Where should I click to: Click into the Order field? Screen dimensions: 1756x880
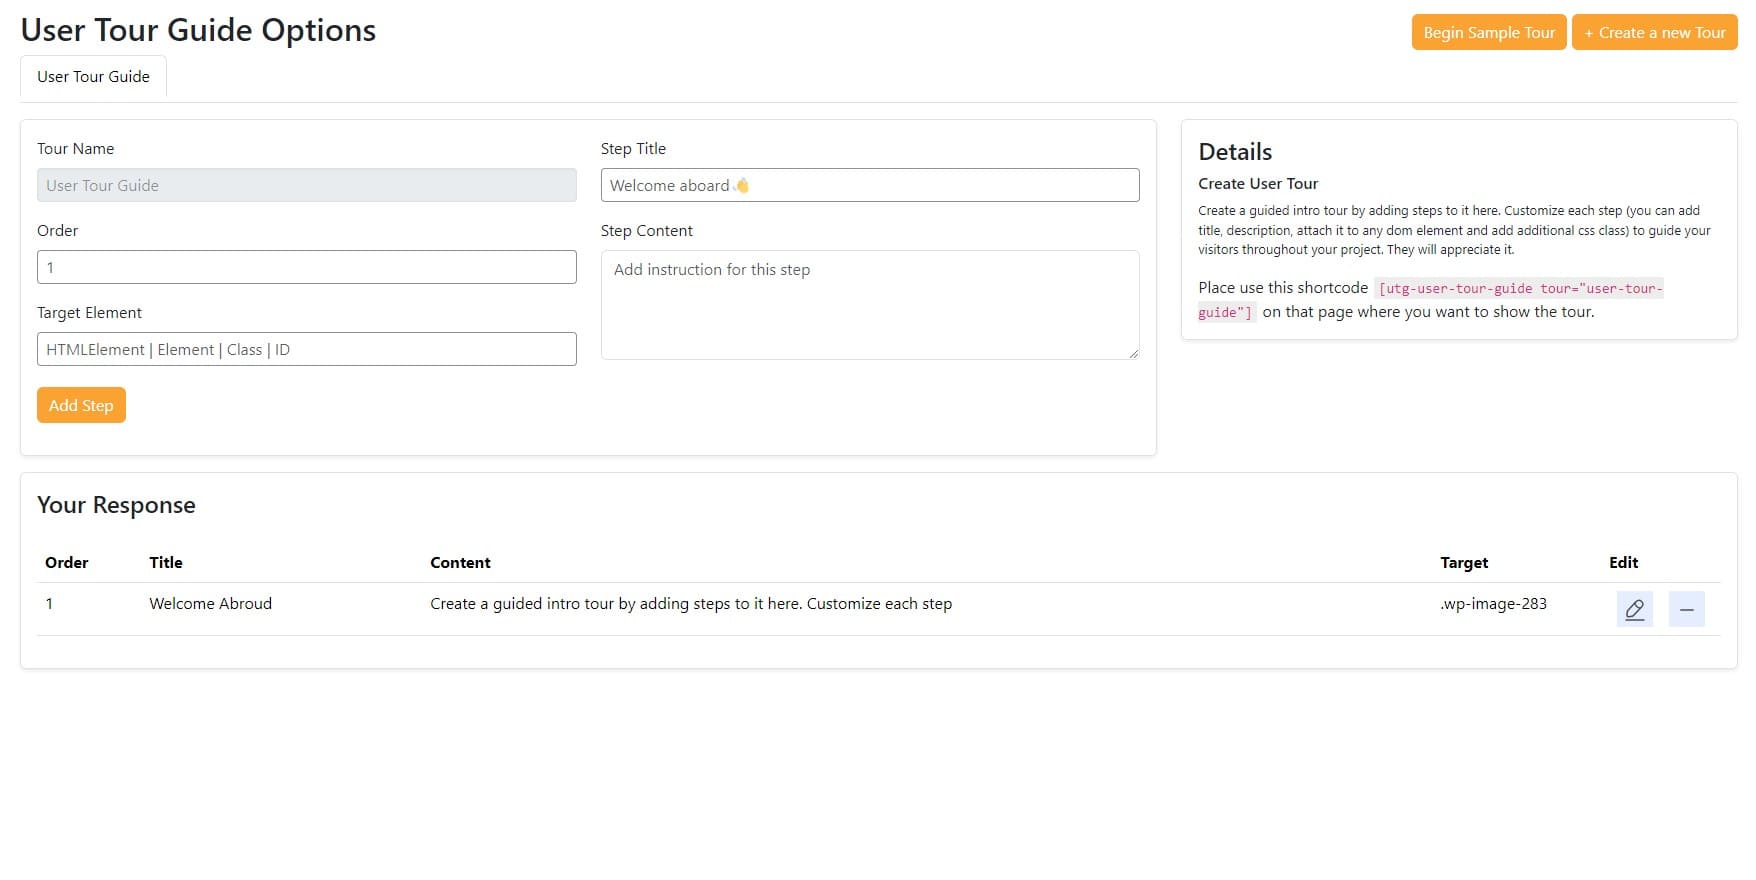coord(306,267)
